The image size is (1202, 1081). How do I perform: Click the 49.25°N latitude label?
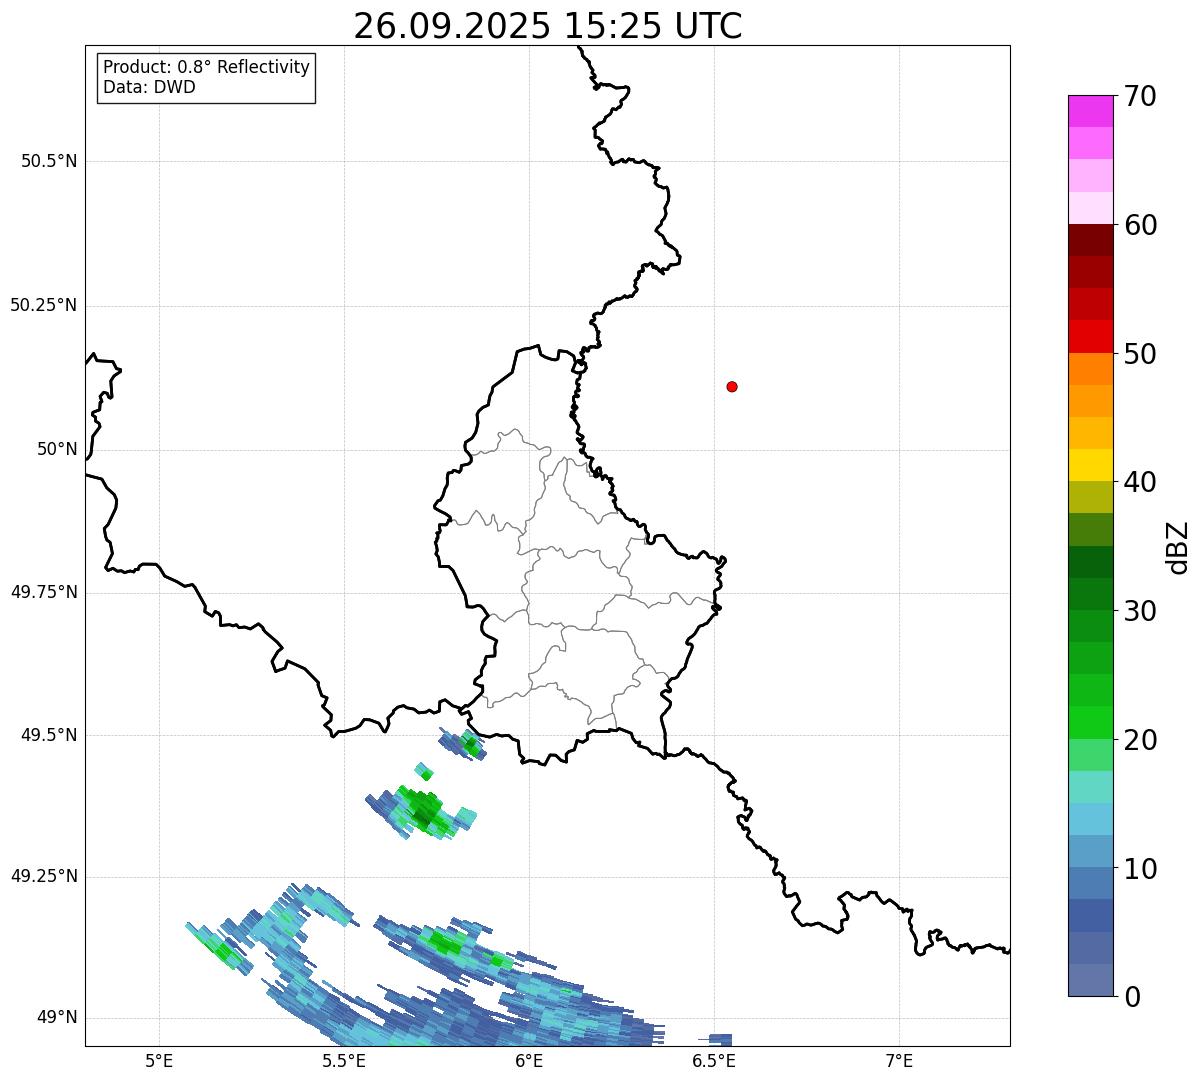point(43,876)
